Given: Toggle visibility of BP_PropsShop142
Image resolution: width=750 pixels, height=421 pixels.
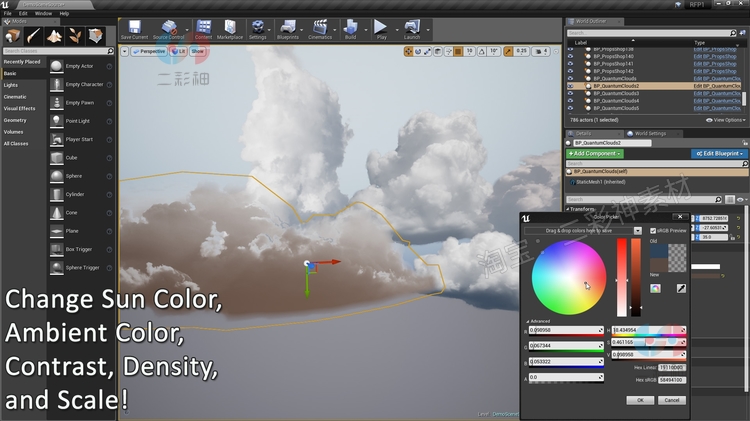Looking at the screenshot, I should pos(570,71).
